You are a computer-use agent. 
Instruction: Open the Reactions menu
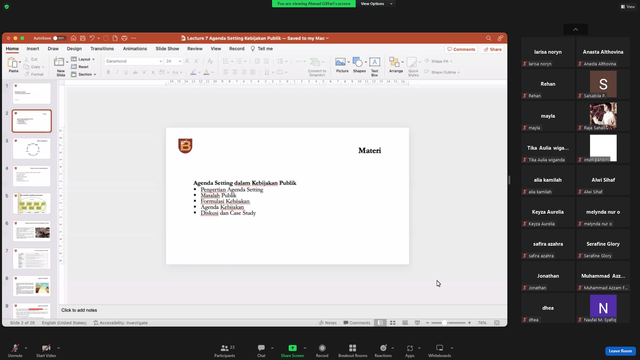383,350
